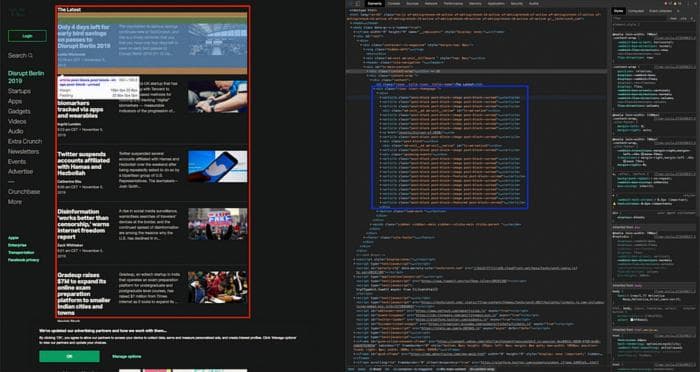Open the Disinformation works better than censorship headline
700x372 pixels.
point(83,224)
